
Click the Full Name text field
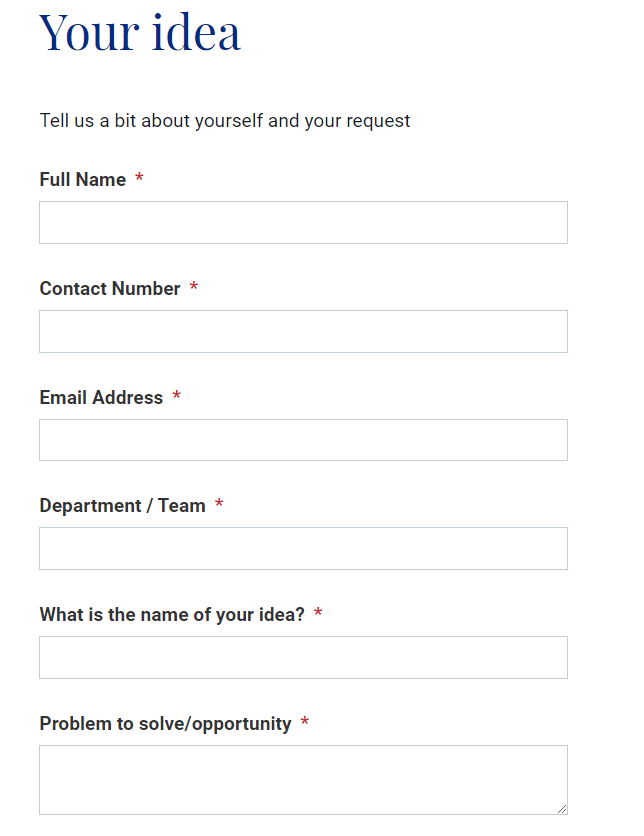tap(303, 222)
